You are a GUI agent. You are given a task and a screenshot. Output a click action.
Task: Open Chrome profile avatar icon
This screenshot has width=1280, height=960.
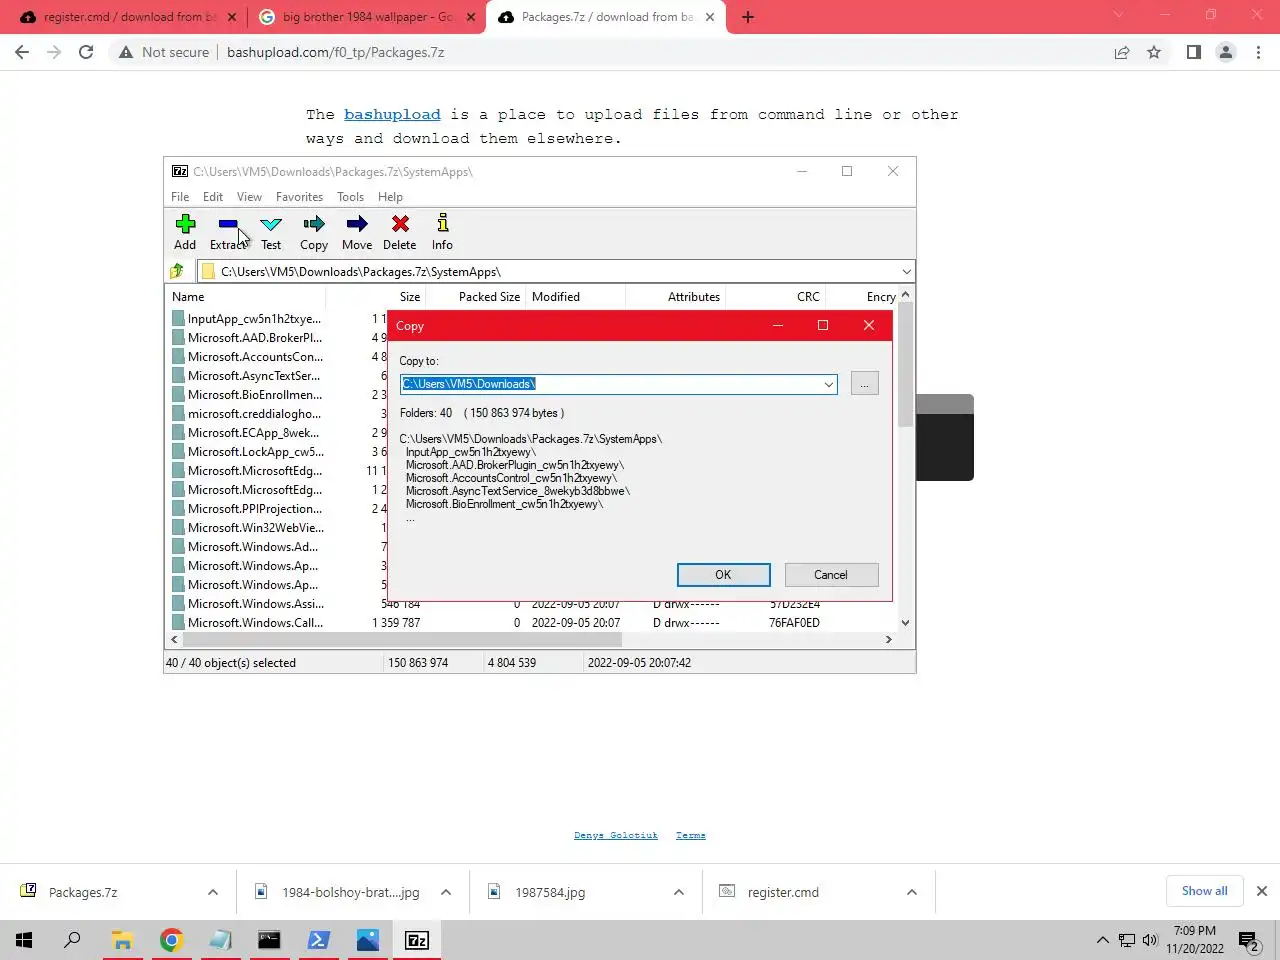(x=1226, y=52)
